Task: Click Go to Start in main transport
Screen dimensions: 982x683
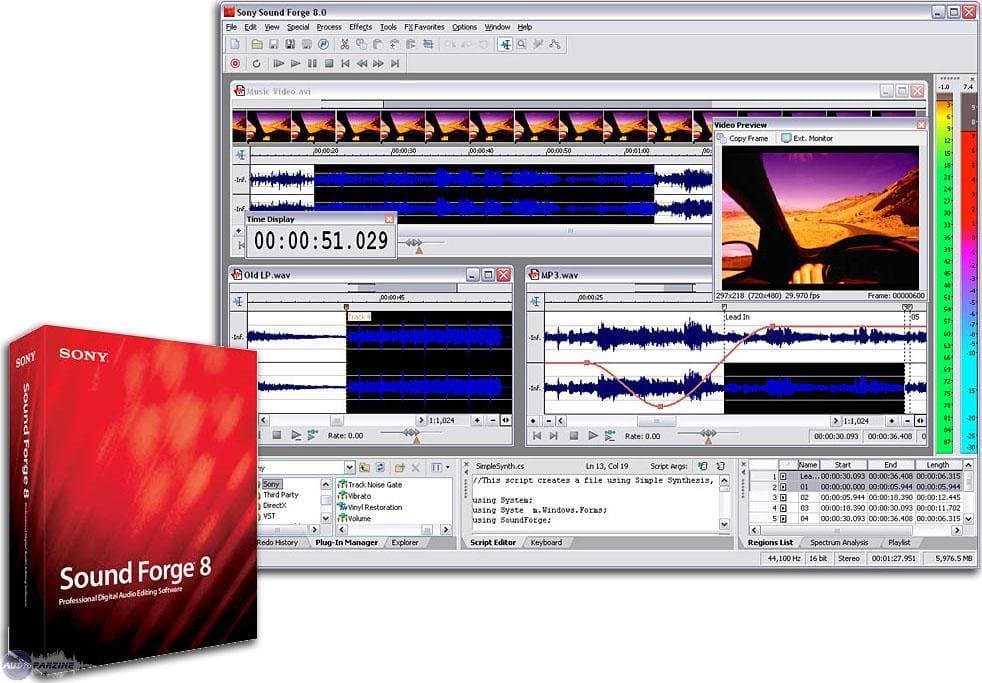Action: (346, 63)
